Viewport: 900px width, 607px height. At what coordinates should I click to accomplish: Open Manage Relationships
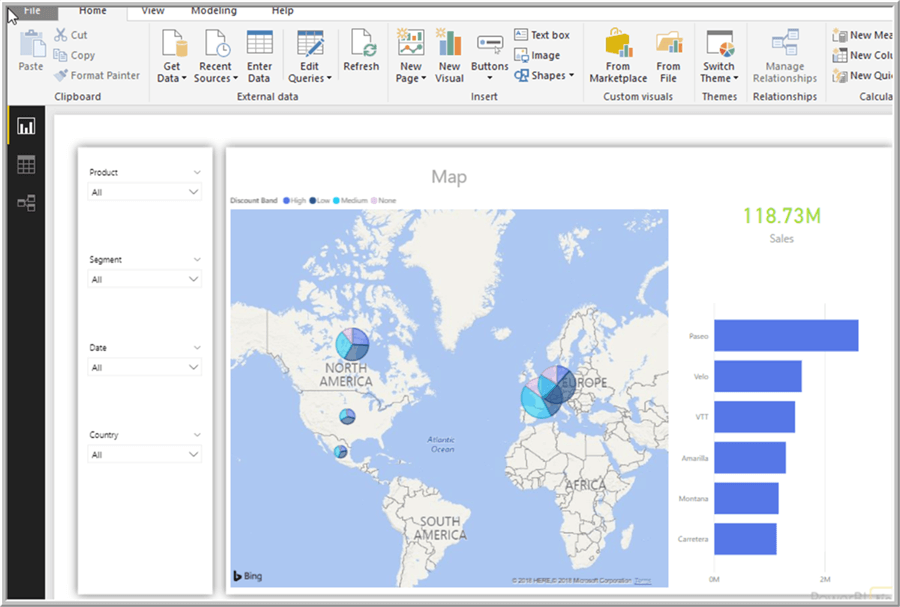click(785, 56)
